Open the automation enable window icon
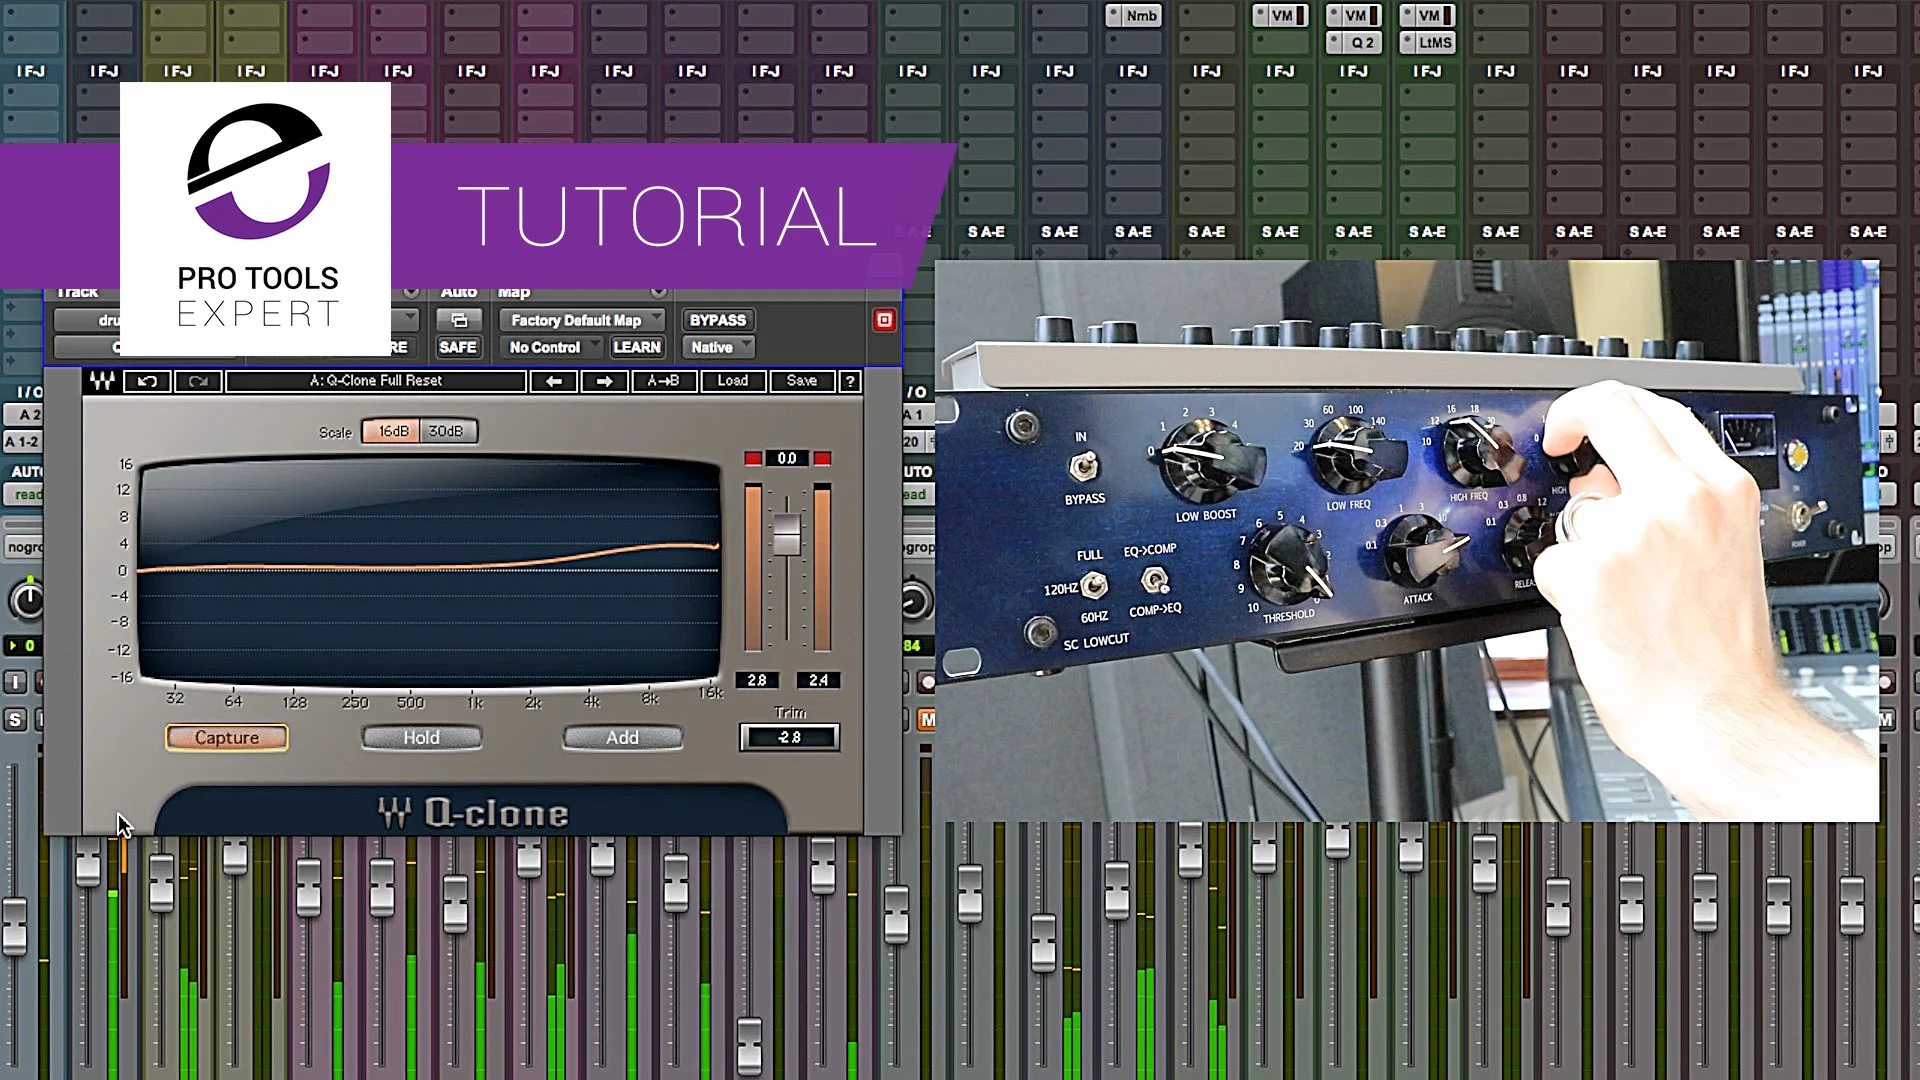 pos(459,320)
